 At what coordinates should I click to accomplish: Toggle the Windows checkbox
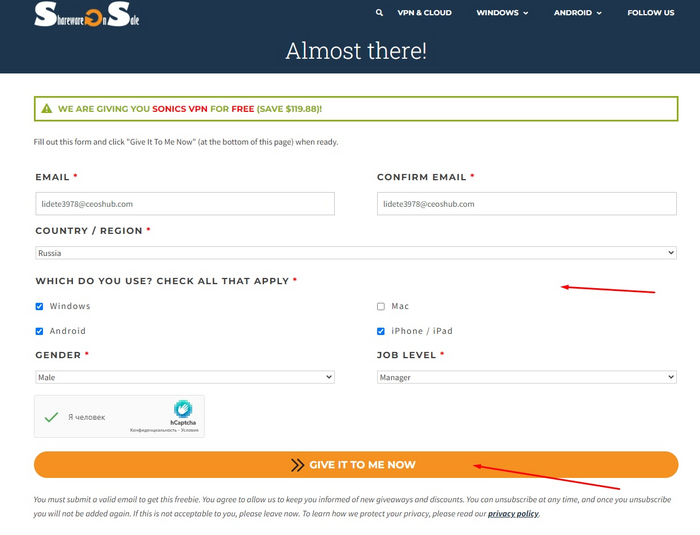click(39, 306)
